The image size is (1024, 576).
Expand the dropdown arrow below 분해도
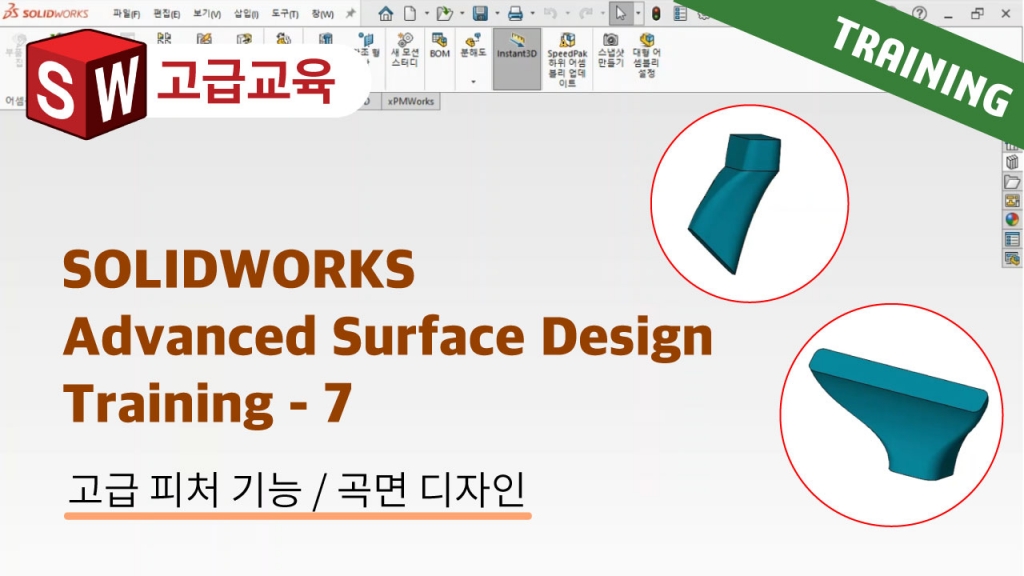tap(473, 82)
